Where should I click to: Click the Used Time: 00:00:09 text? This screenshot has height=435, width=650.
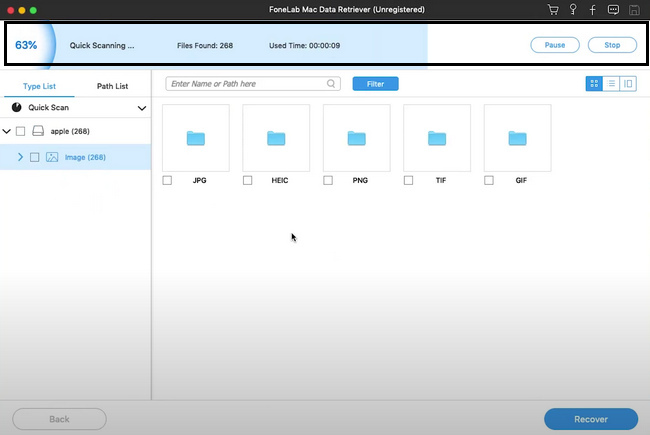click(x=304, y=46)
